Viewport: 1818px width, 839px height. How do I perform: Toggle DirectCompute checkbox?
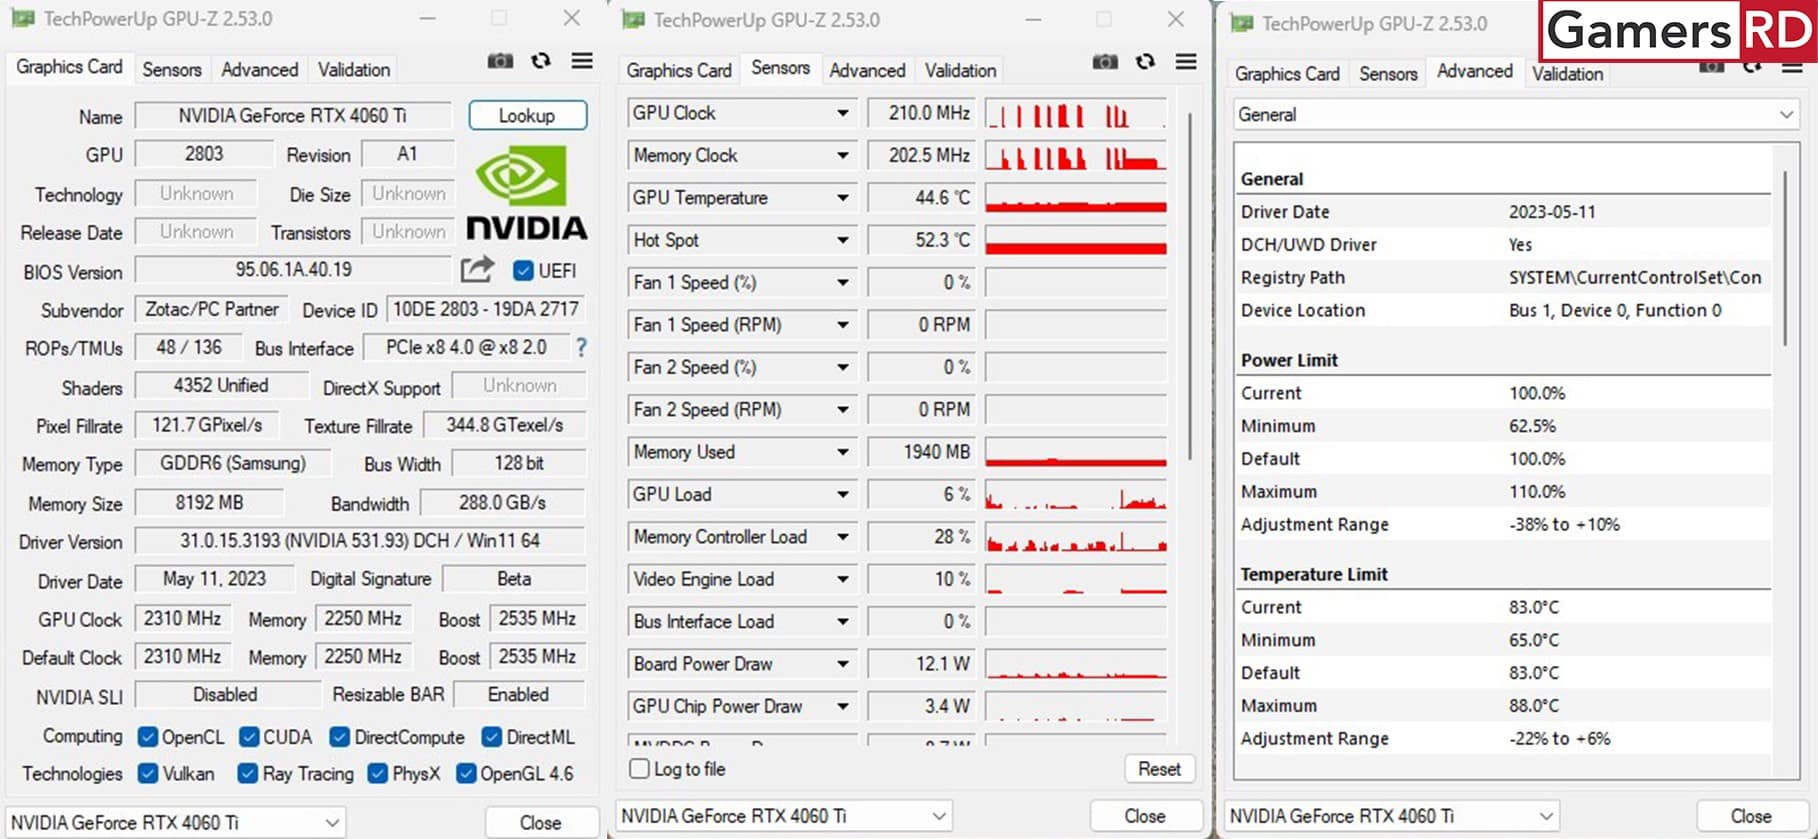[x=340, y=737]
